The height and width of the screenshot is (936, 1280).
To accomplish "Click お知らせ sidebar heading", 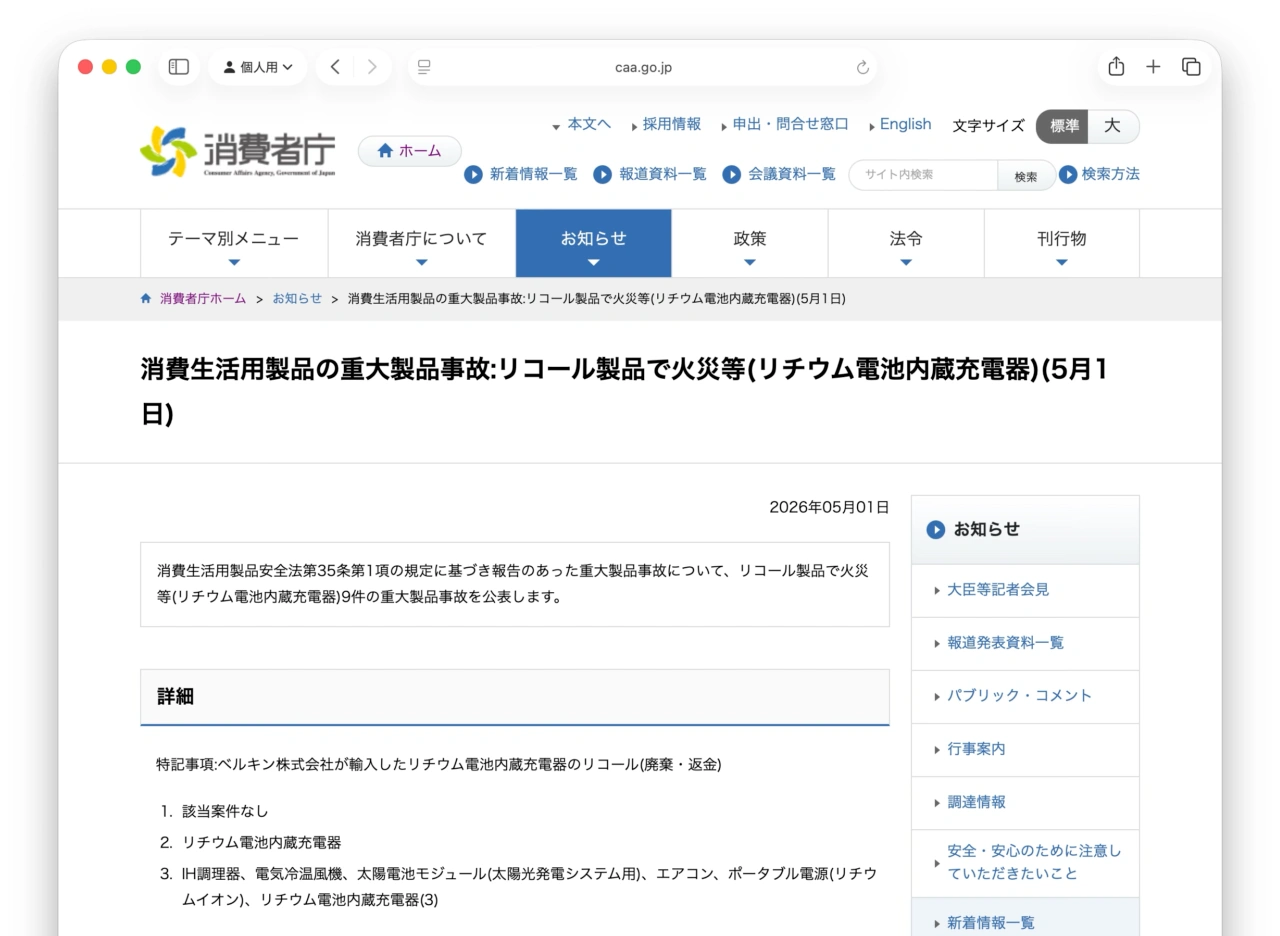I will pyautogui.click(x=986, y=529).
